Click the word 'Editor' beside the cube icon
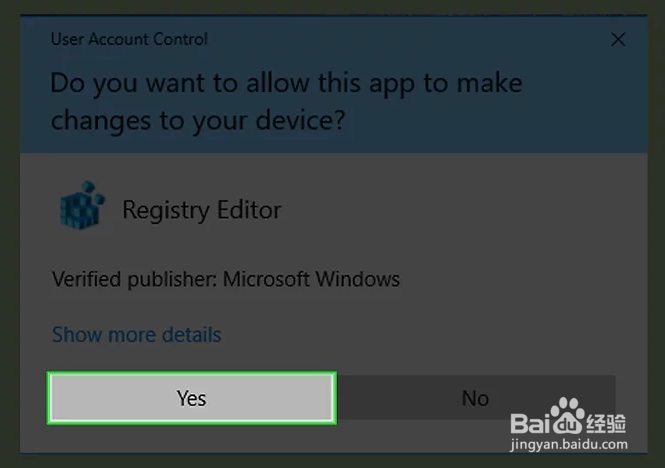The image size is (665, 468). coord(249,210)
